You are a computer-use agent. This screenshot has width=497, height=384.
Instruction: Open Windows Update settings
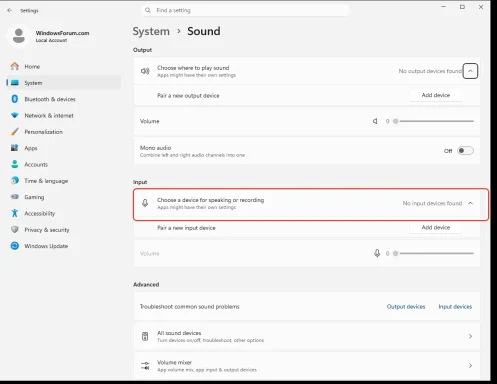pyautogui.click(x=63, y=246)
